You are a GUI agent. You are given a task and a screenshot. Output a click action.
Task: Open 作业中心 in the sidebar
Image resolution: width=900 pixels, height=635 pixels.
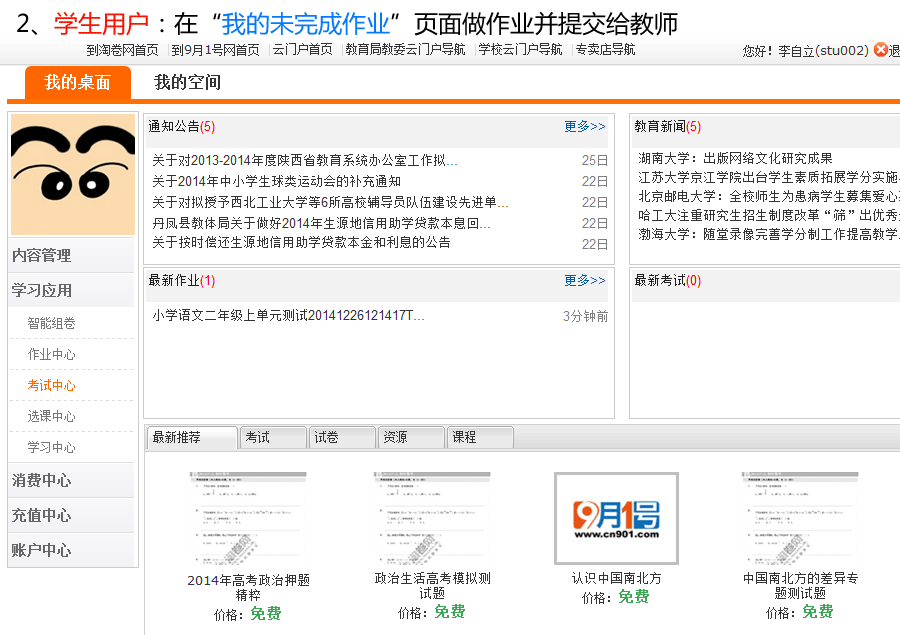[x=52, y=355]
